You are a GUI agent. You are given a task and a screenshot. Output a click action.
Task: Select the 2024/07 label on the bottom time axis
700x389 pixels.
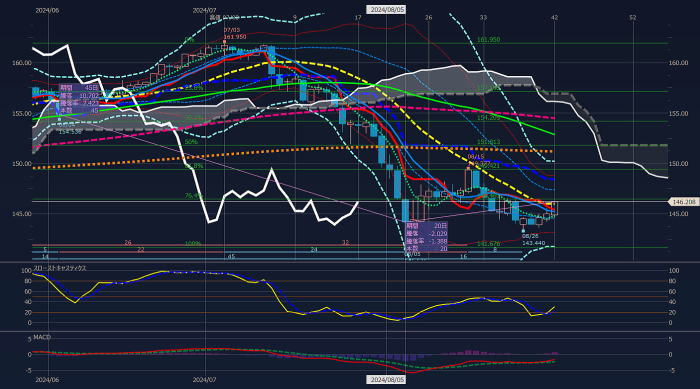204,380
